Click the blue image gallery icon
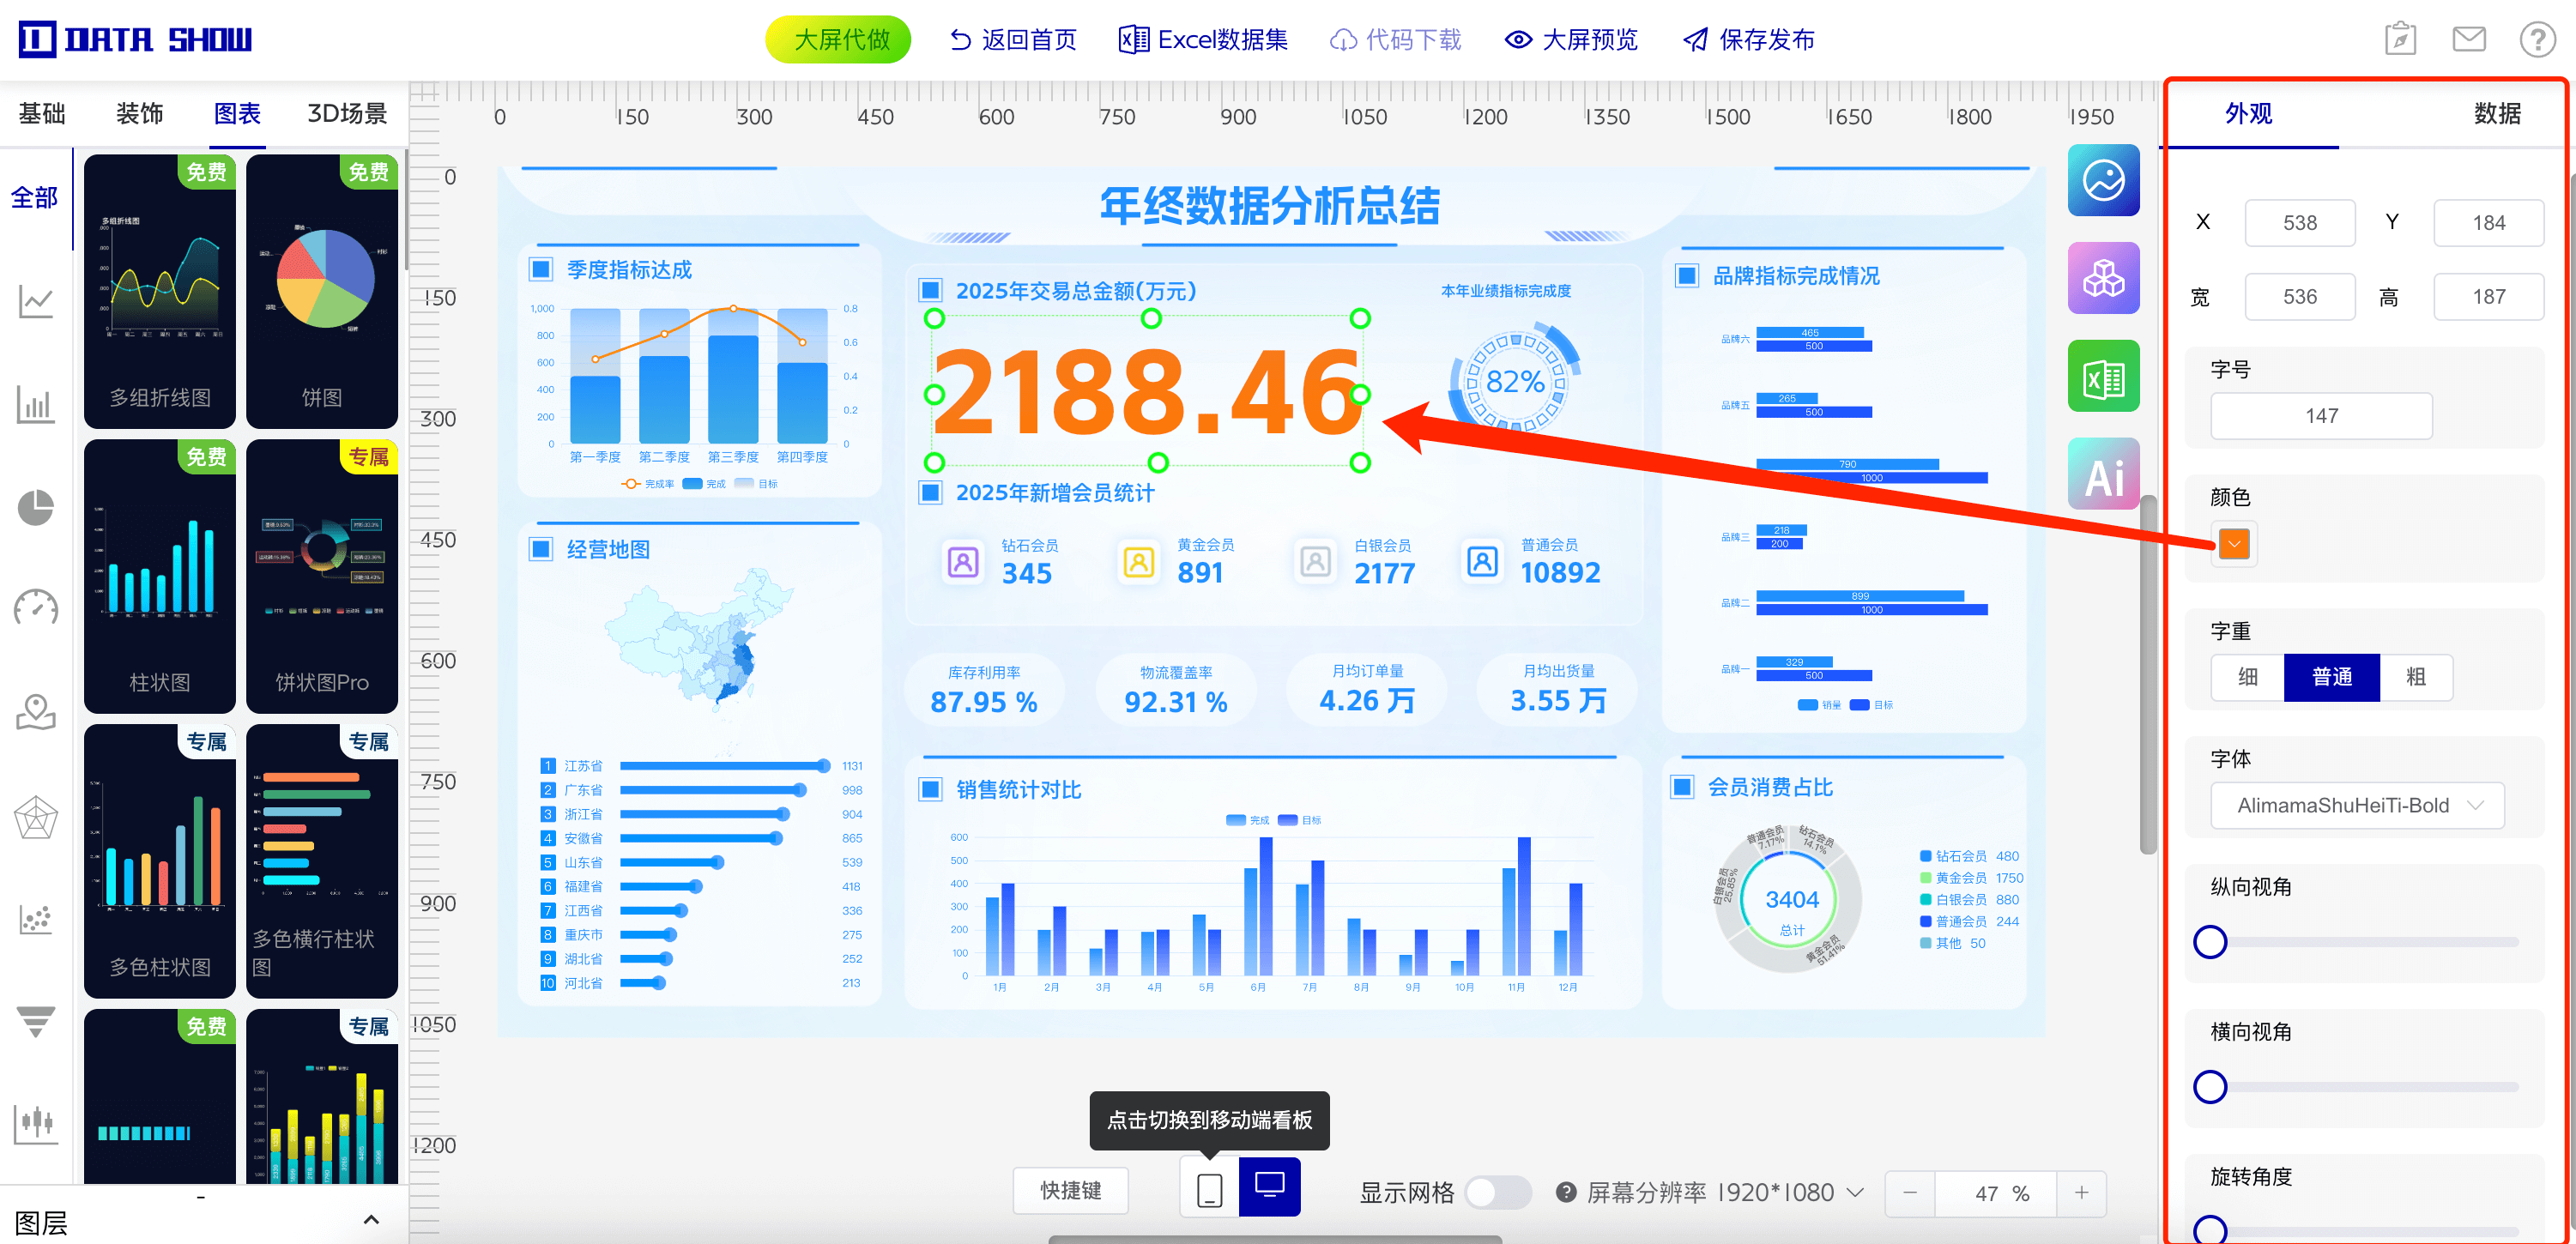The height and width of the screenshot is (1244, 2576). [2103, 181]
